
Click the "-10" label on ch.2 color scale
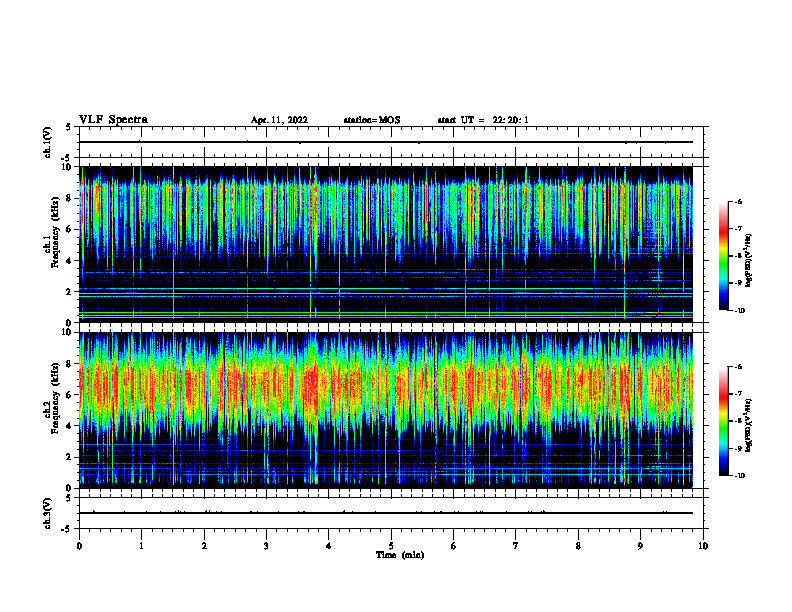(739, 476)
